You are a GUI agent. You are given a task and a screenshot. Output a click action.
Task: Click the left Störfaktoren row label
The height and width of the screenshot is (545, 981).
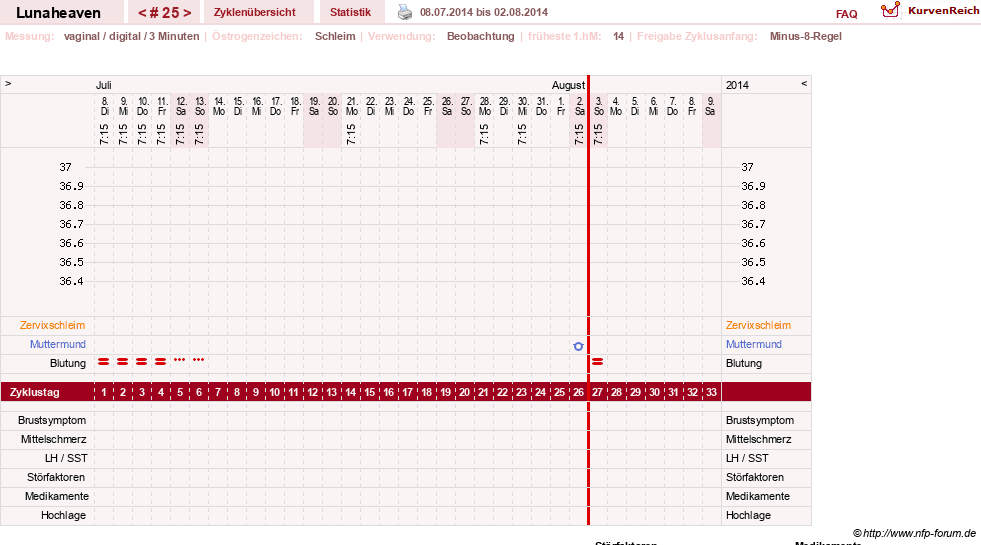[56, 477]
